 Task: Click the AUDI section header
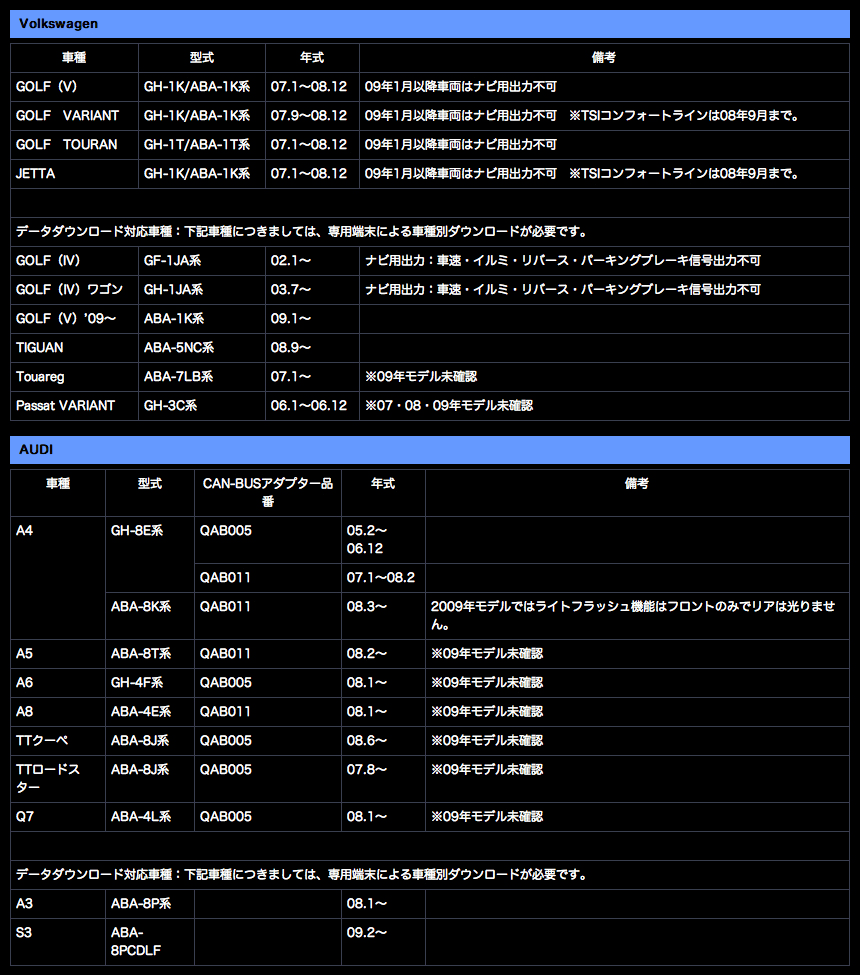[x=430, y=450]
